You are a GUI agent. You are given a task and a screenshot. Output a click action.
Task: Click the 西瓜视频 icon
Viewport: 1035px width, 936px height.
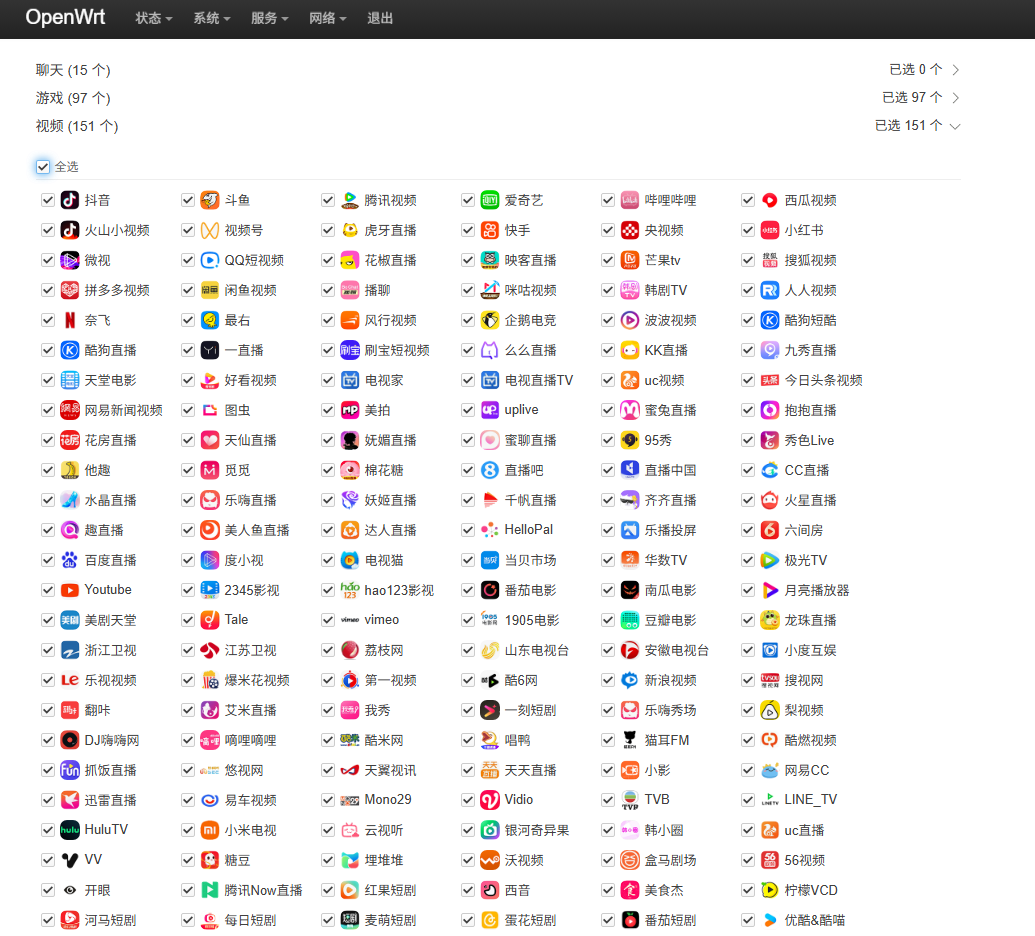tap(770, 200)
